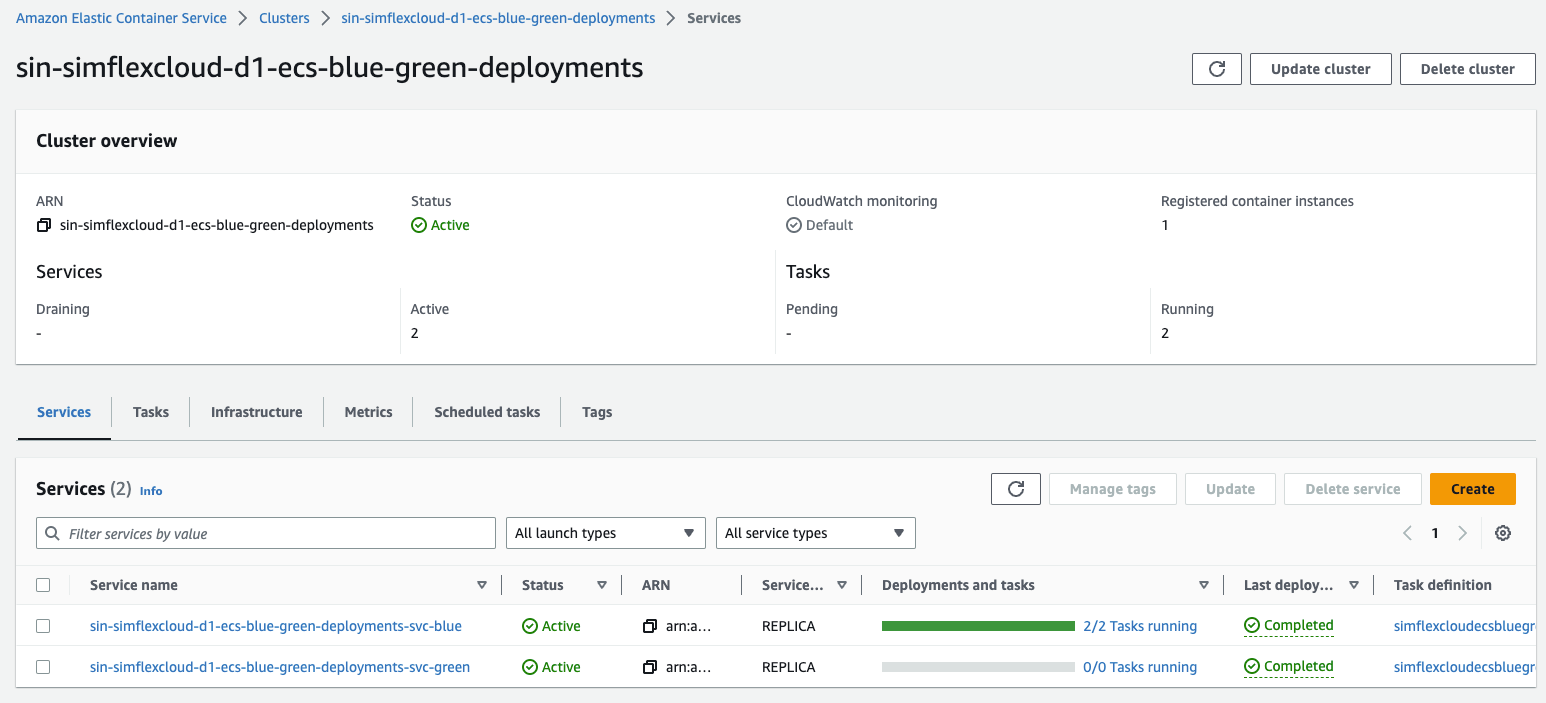This screenshot has height=703, width=1546.
Task: Open the 2/2 Tasks running link
Action: click(1140, 626)
